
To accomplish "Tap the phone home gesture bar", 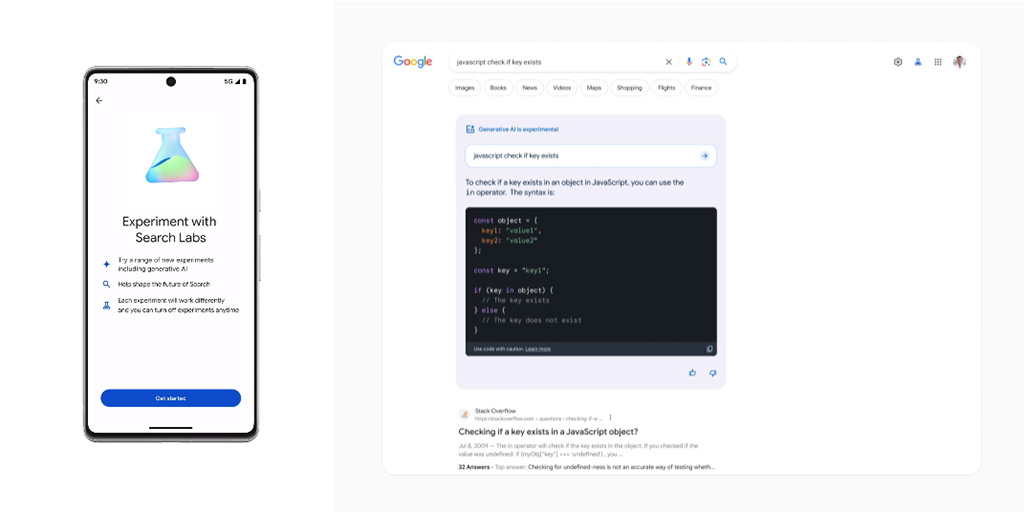I will [170, 428].
